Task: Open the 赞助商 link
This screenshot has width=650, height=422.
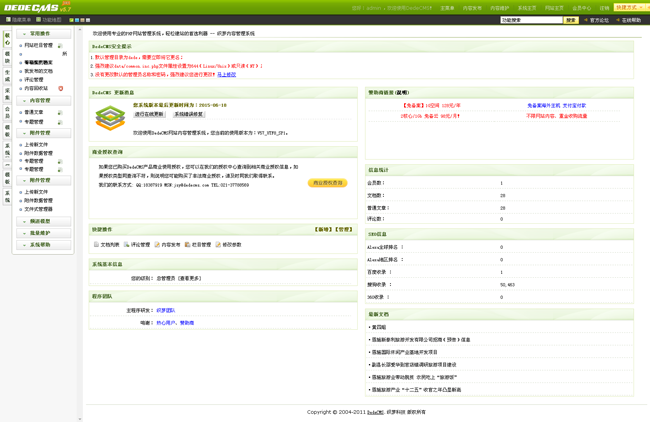Action: click(187, 323)
